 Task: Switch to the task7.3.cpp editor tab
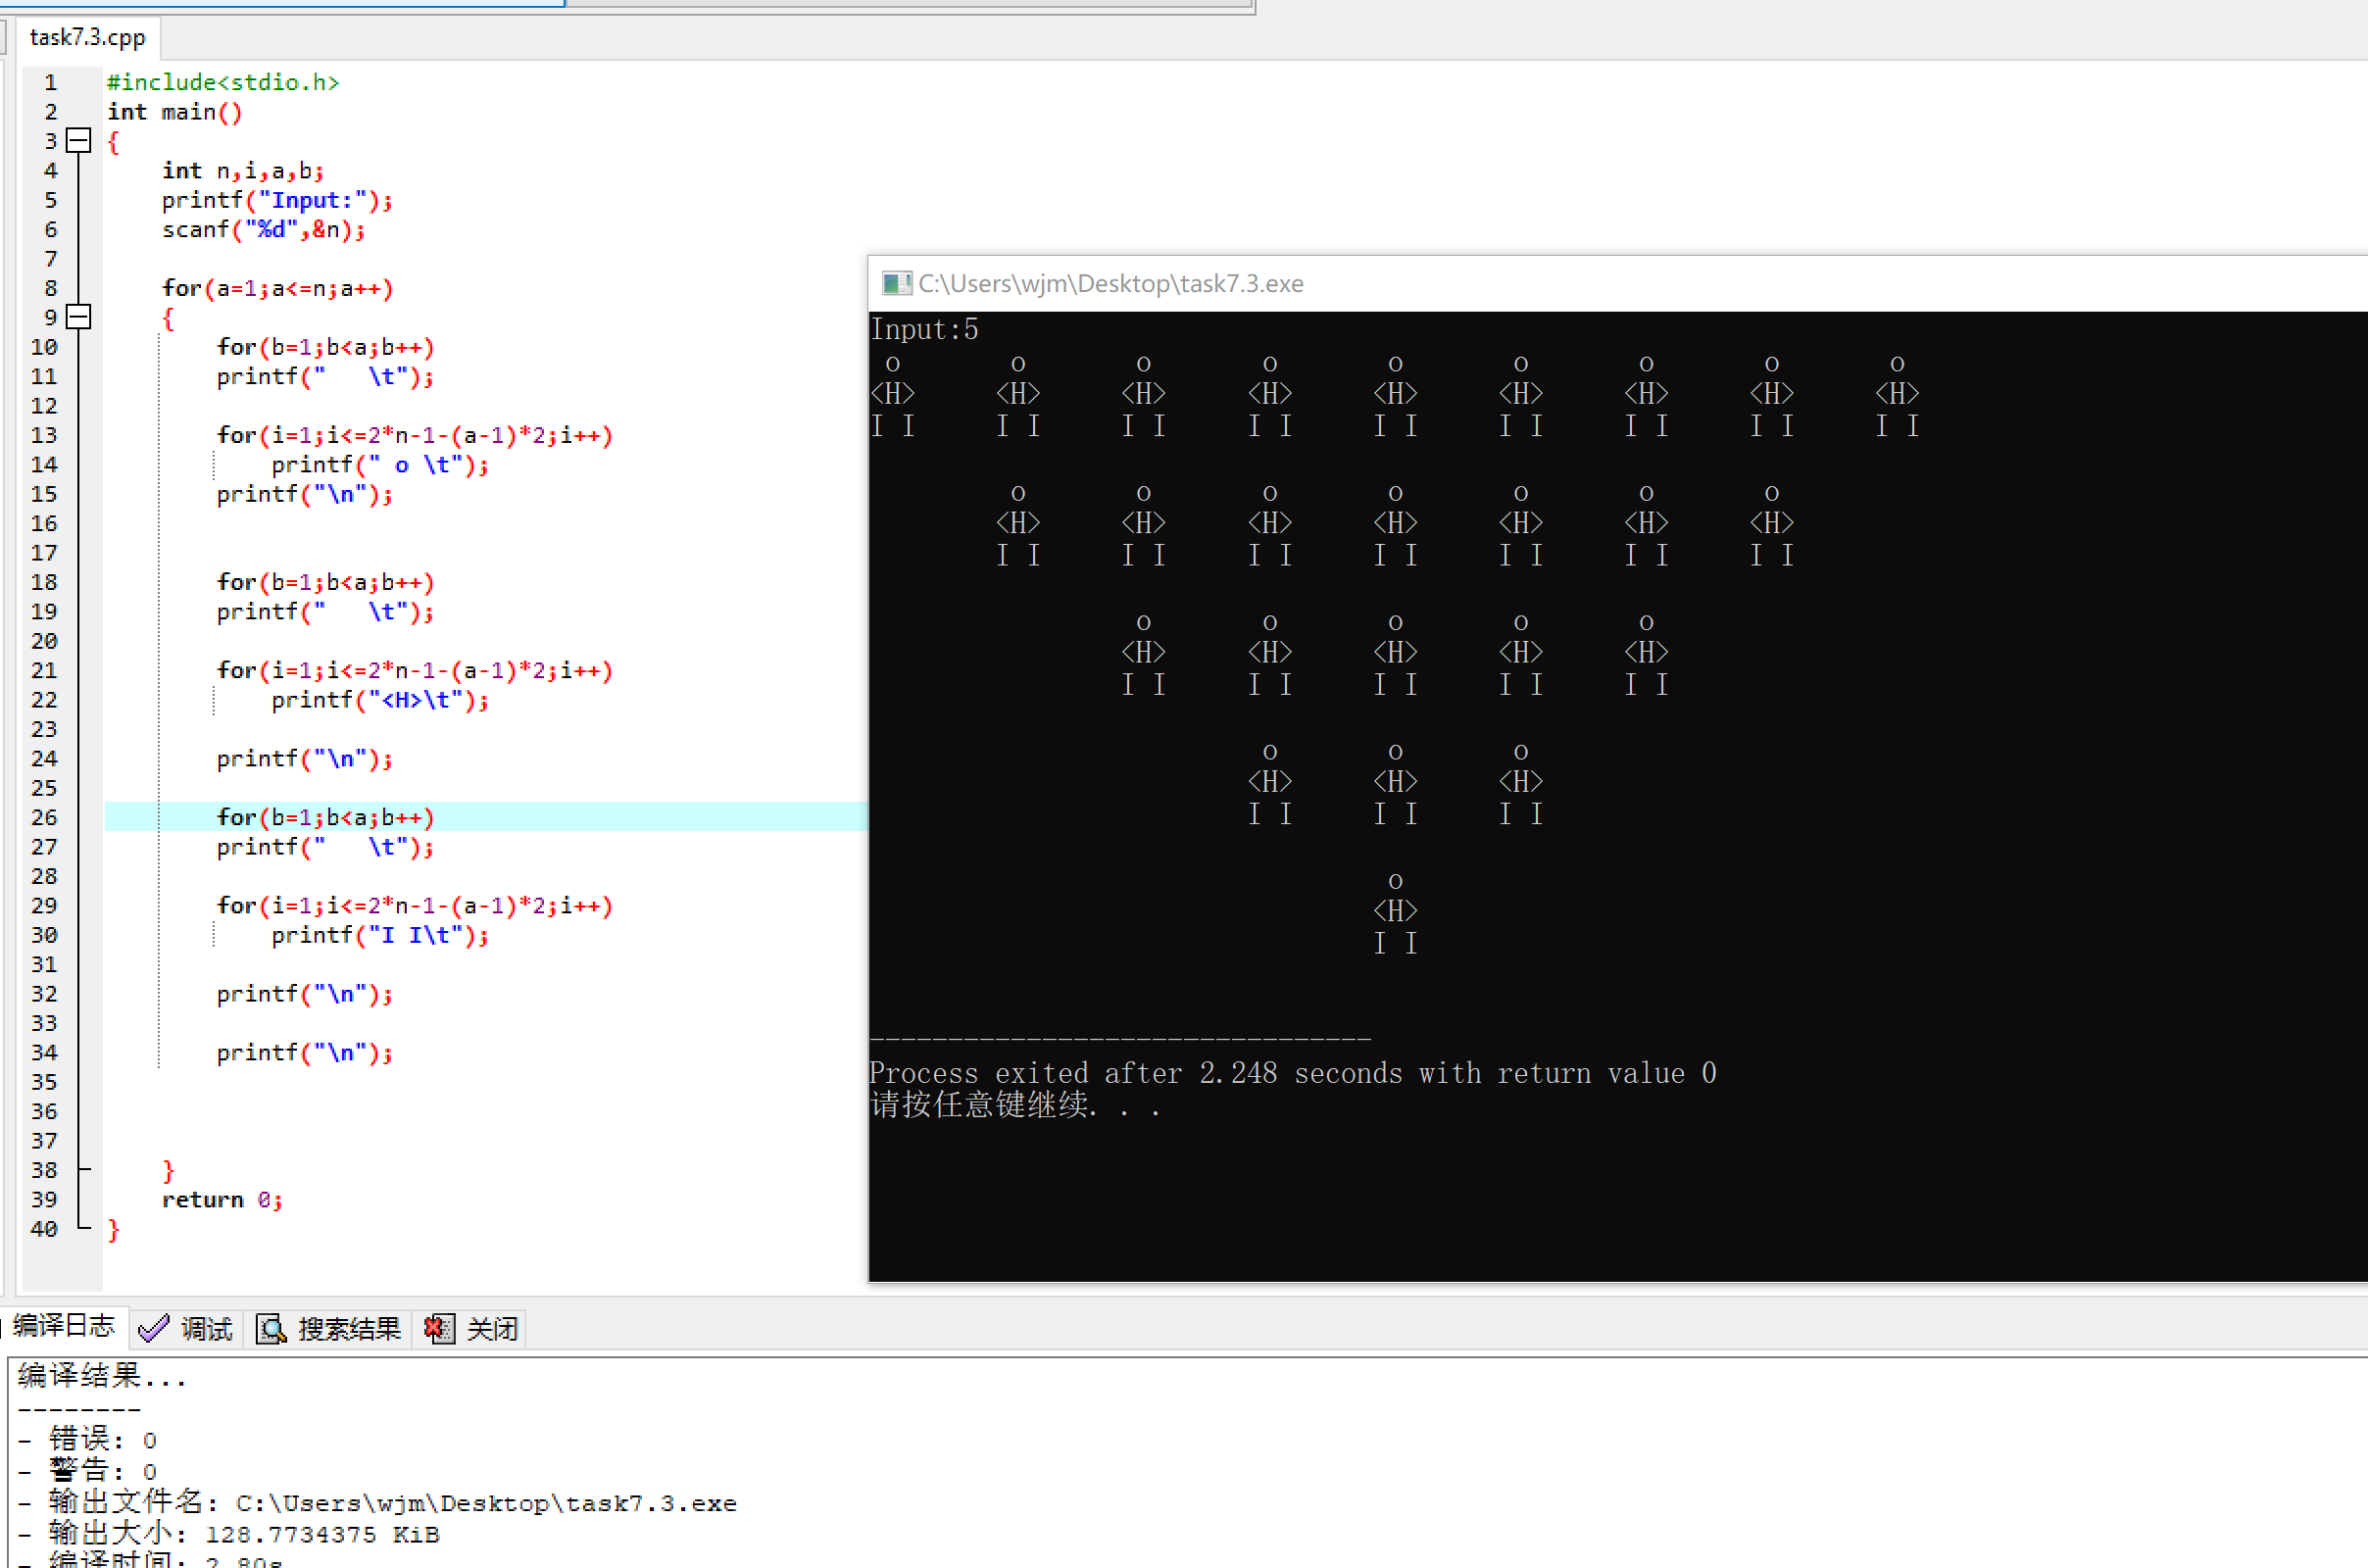87,38
